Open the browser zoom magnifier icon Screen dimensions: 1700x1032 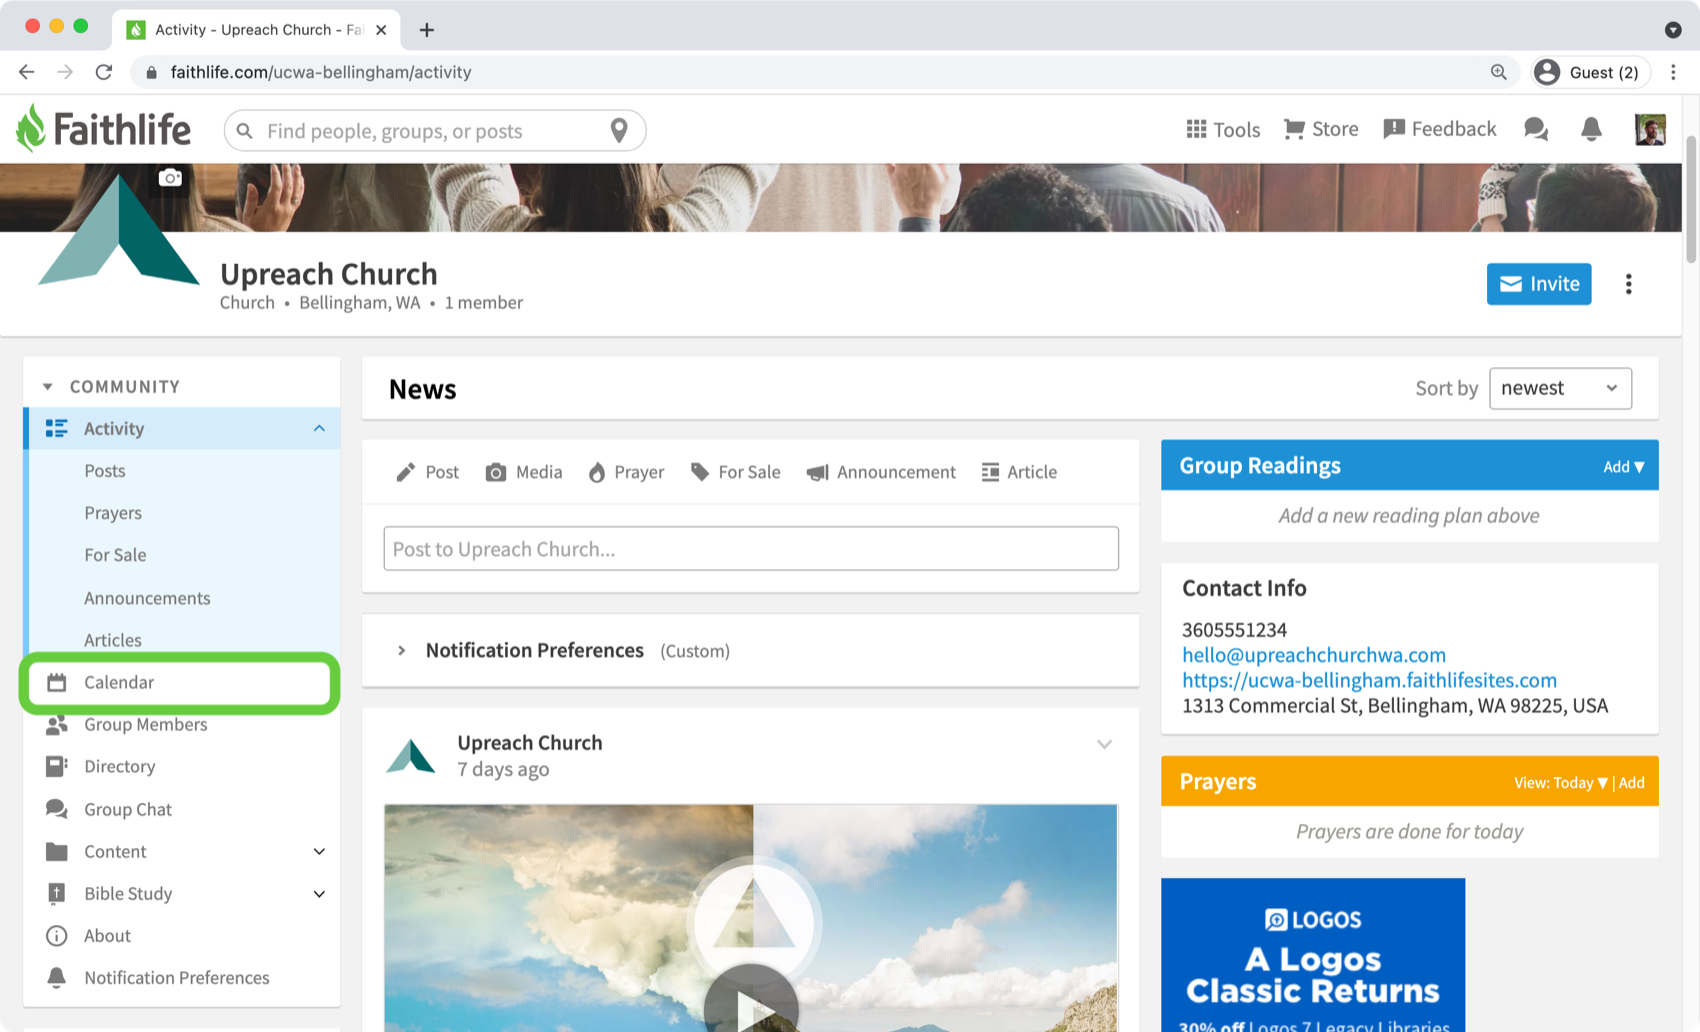click(x=1498, y=72)
